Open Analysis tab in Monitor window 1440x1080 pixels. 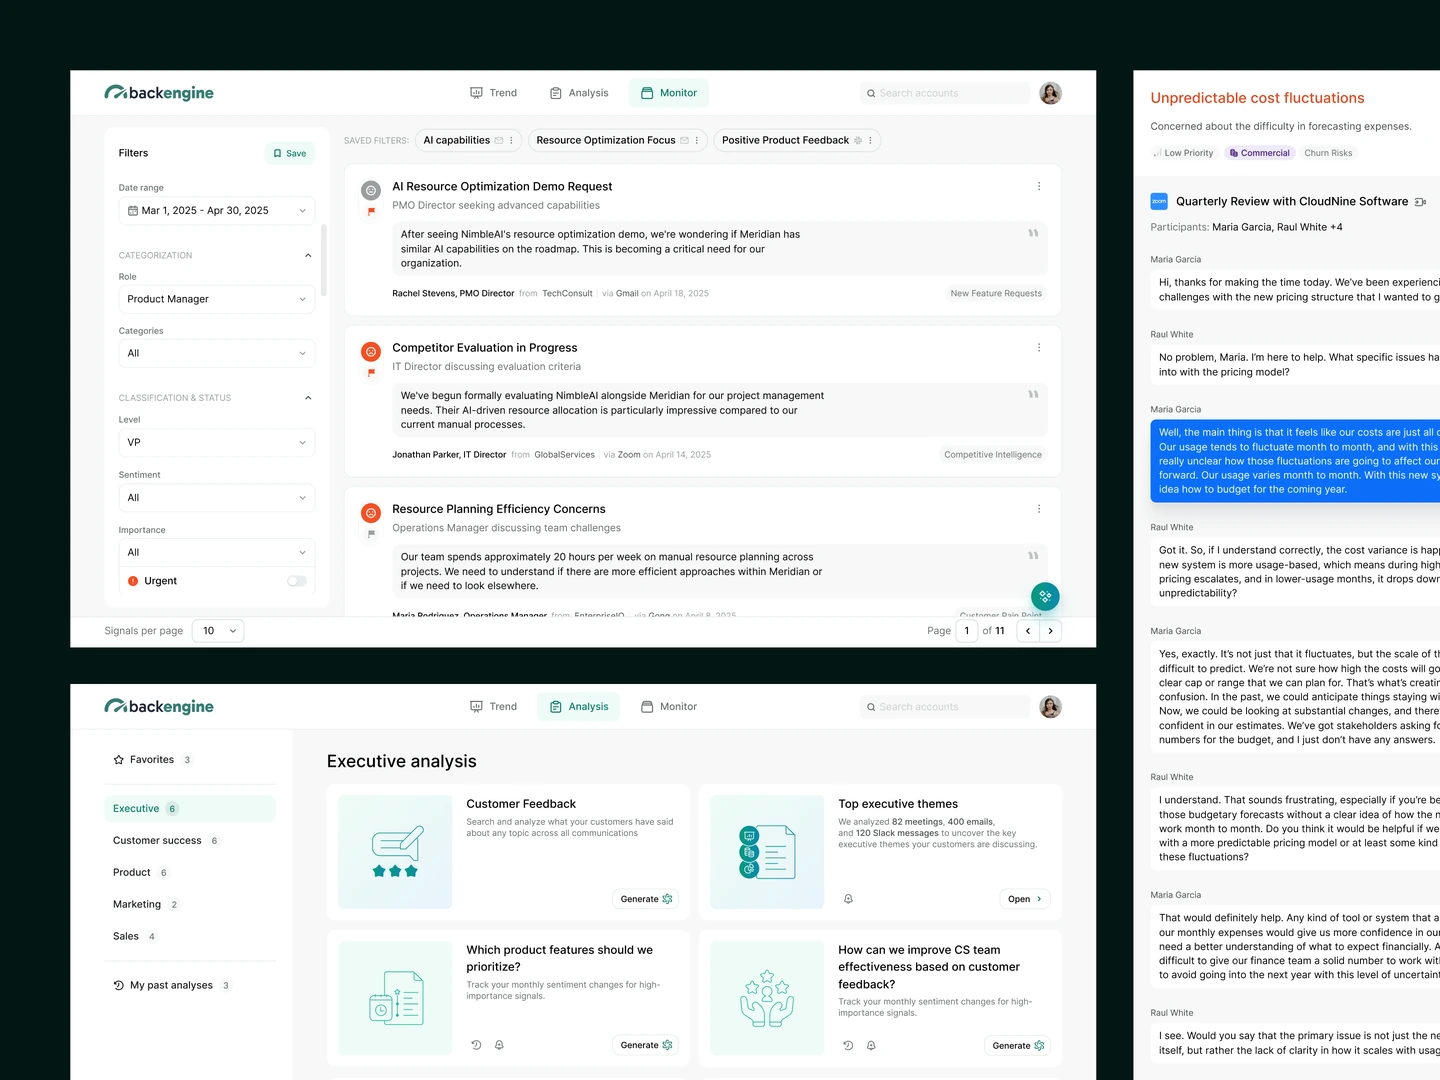point(579,93)
